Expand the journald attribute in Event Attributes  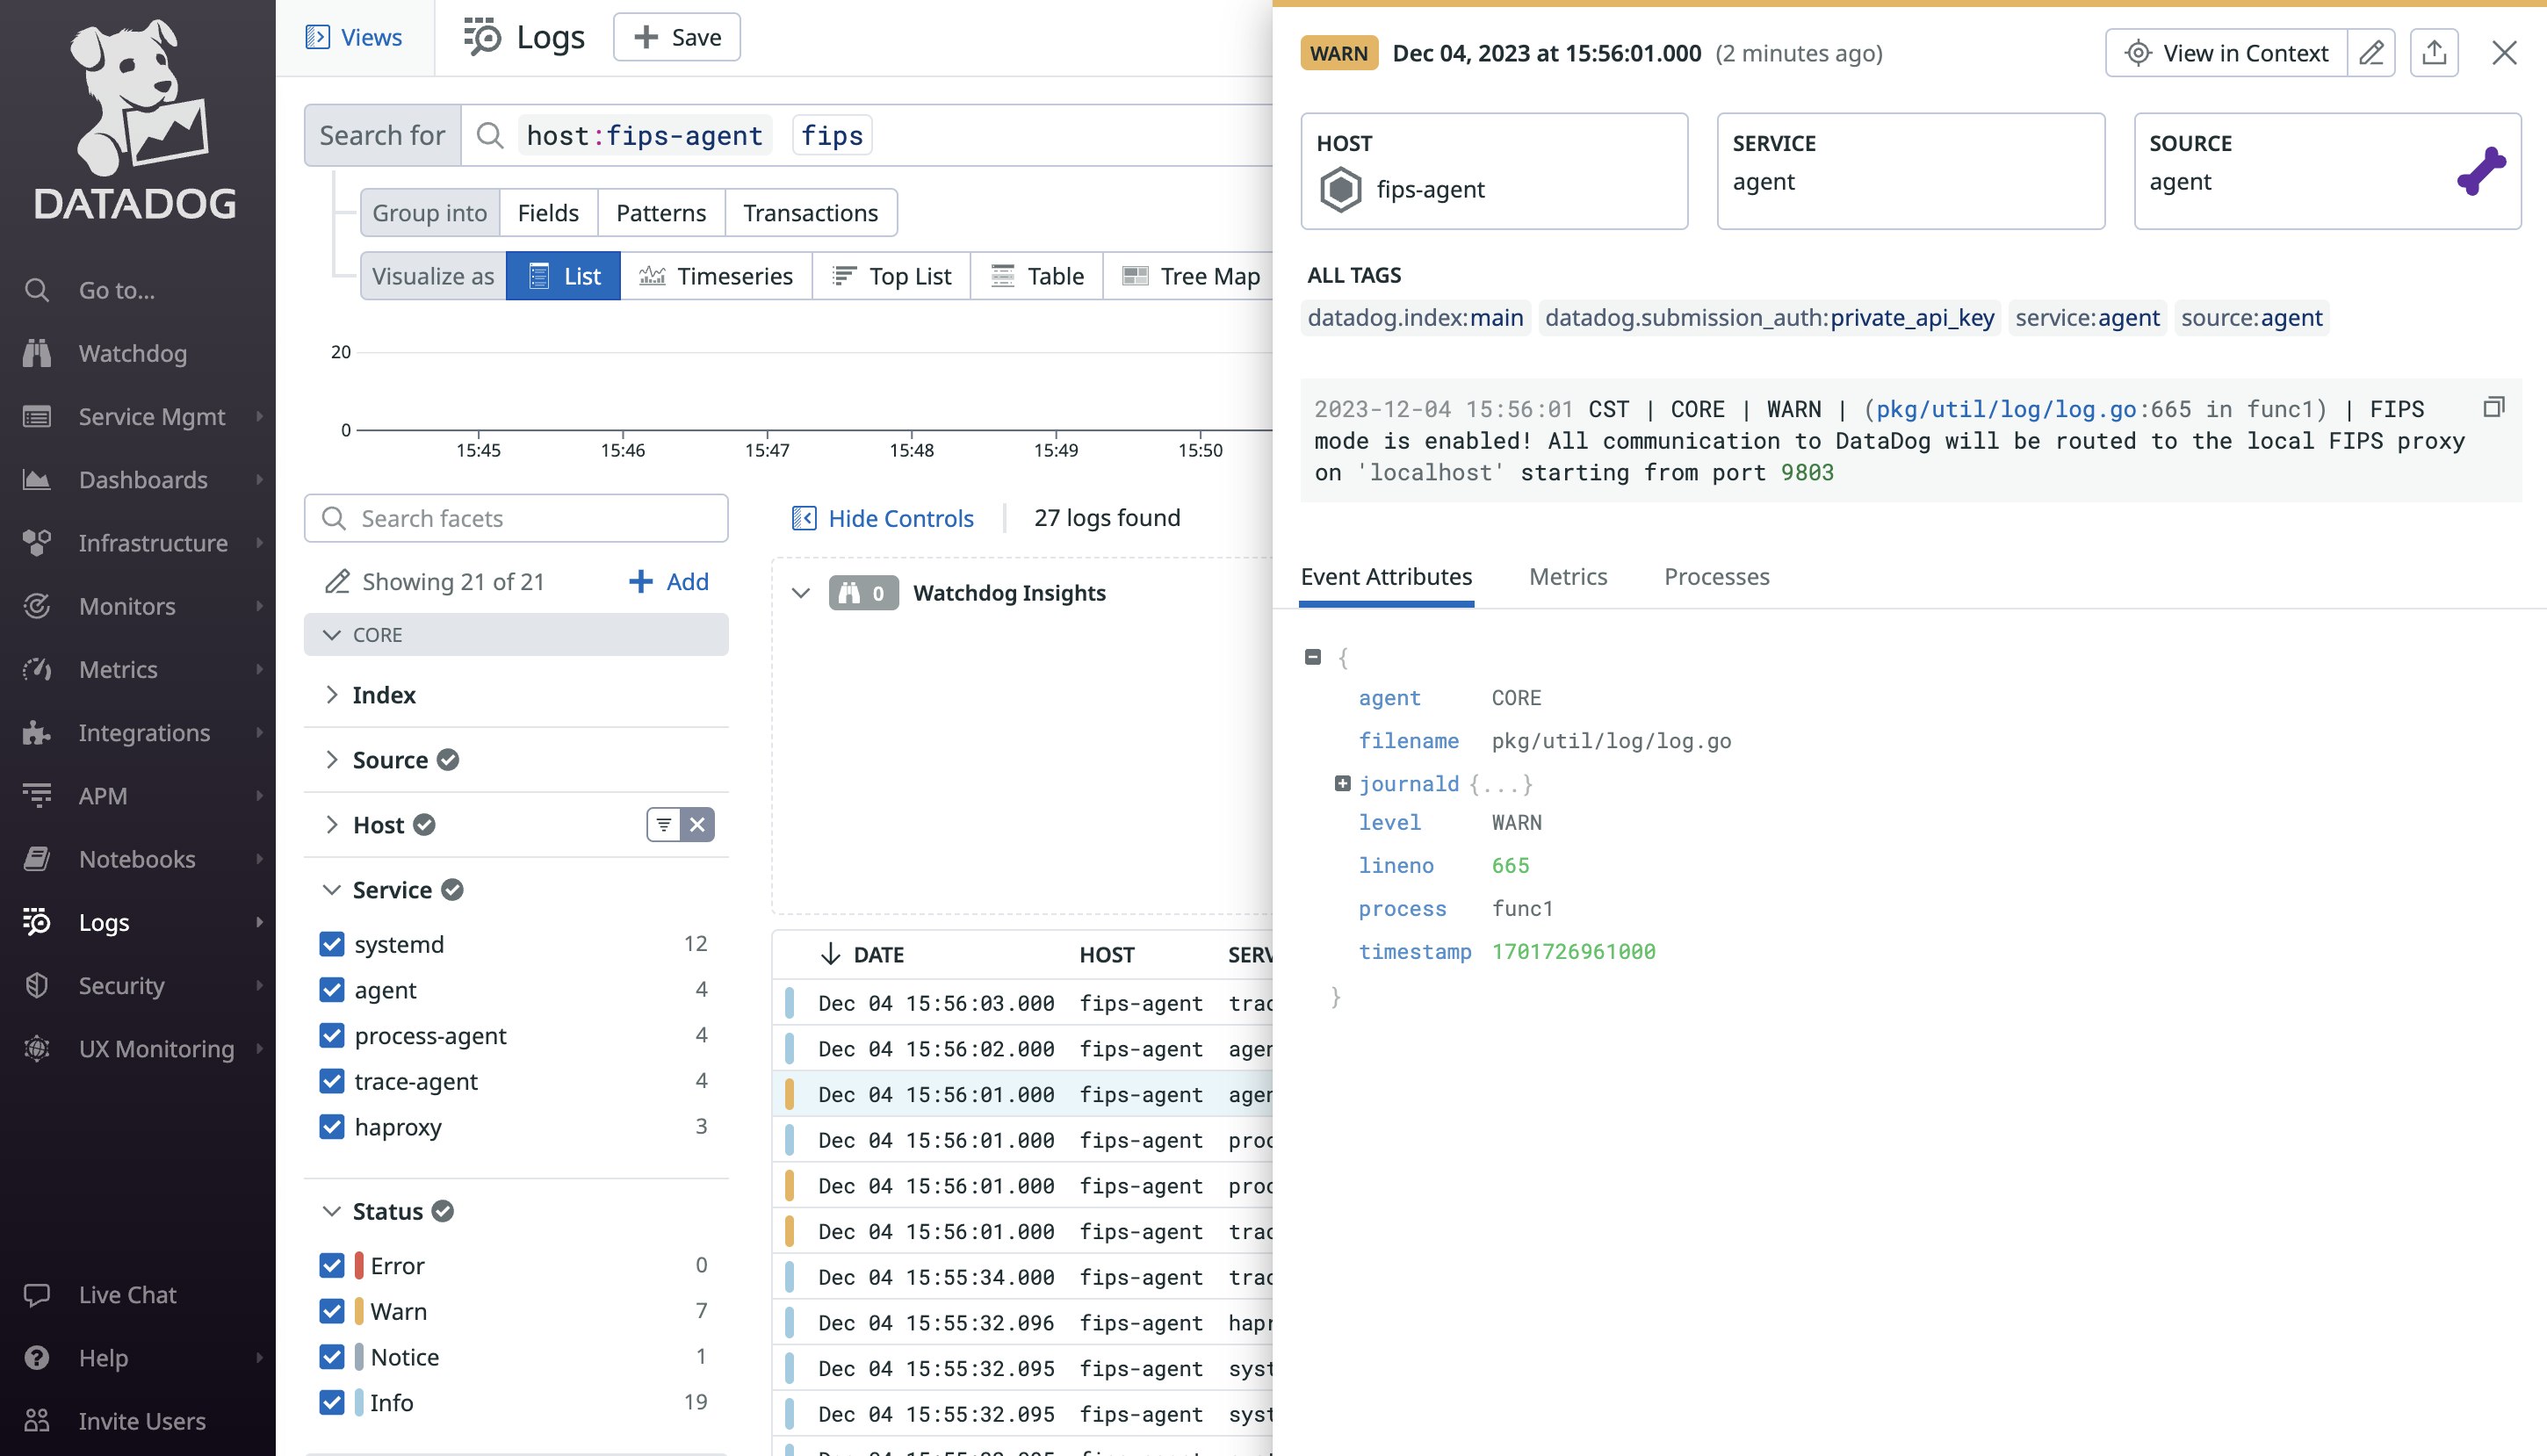coord(1343,783)
